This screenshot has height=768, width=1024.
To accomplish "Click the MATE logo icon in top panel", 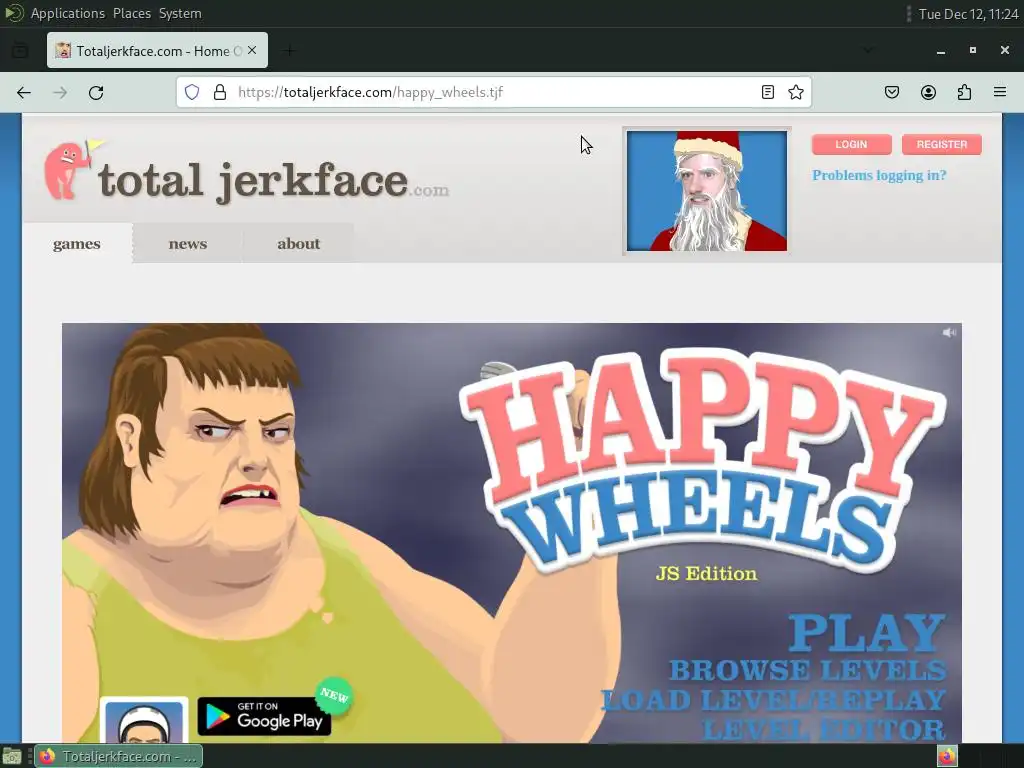I will coord(14,13).
